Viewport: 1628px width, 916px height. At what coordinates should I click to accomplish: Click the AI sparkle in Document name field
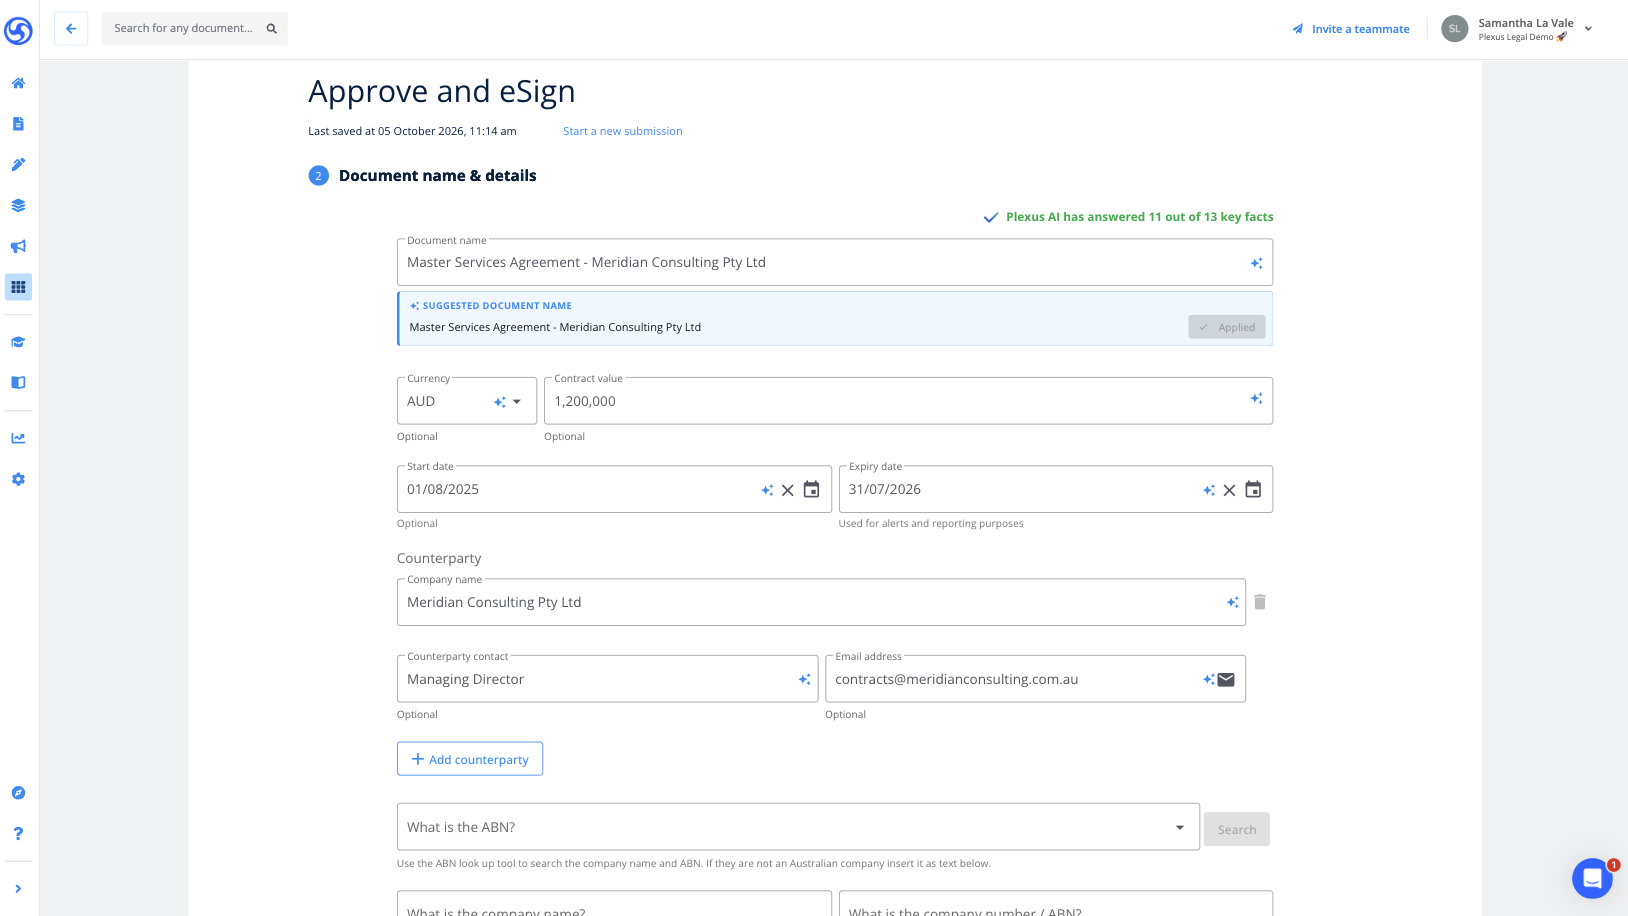click(1256, 263)
